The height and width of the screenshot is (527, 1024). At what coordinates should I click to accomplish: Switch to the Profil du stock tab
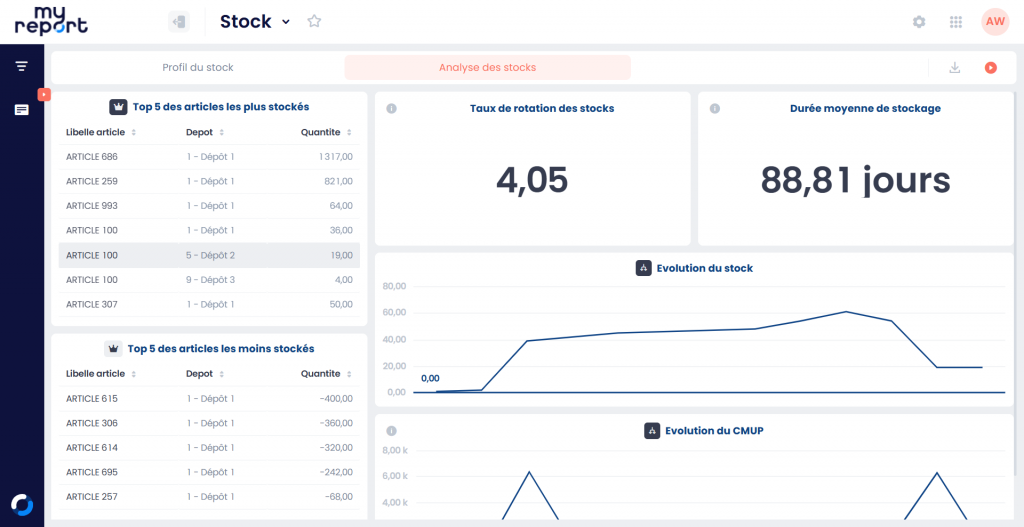click(x=198, y=68)
